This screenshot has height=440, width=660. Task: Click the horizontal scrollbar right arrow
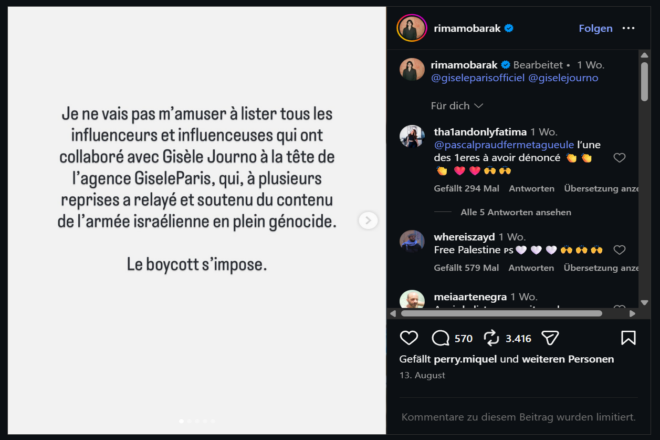click(632, 313)
